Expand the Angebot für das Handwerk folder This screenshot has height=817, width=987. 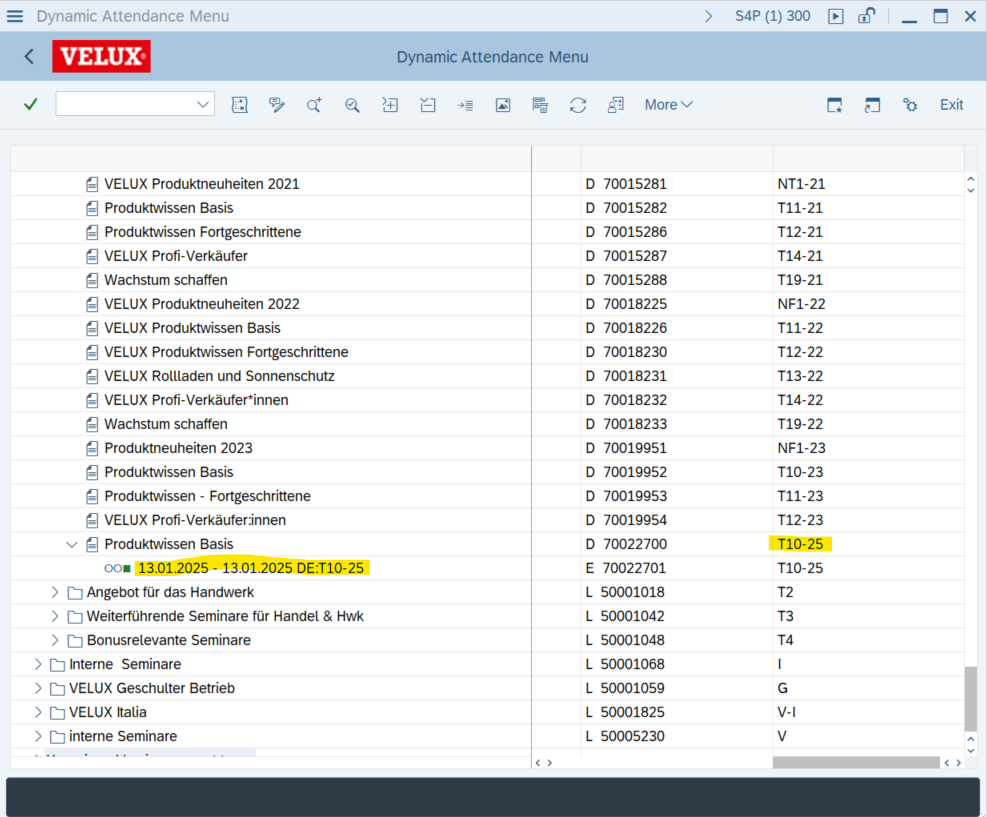(55, 592)
